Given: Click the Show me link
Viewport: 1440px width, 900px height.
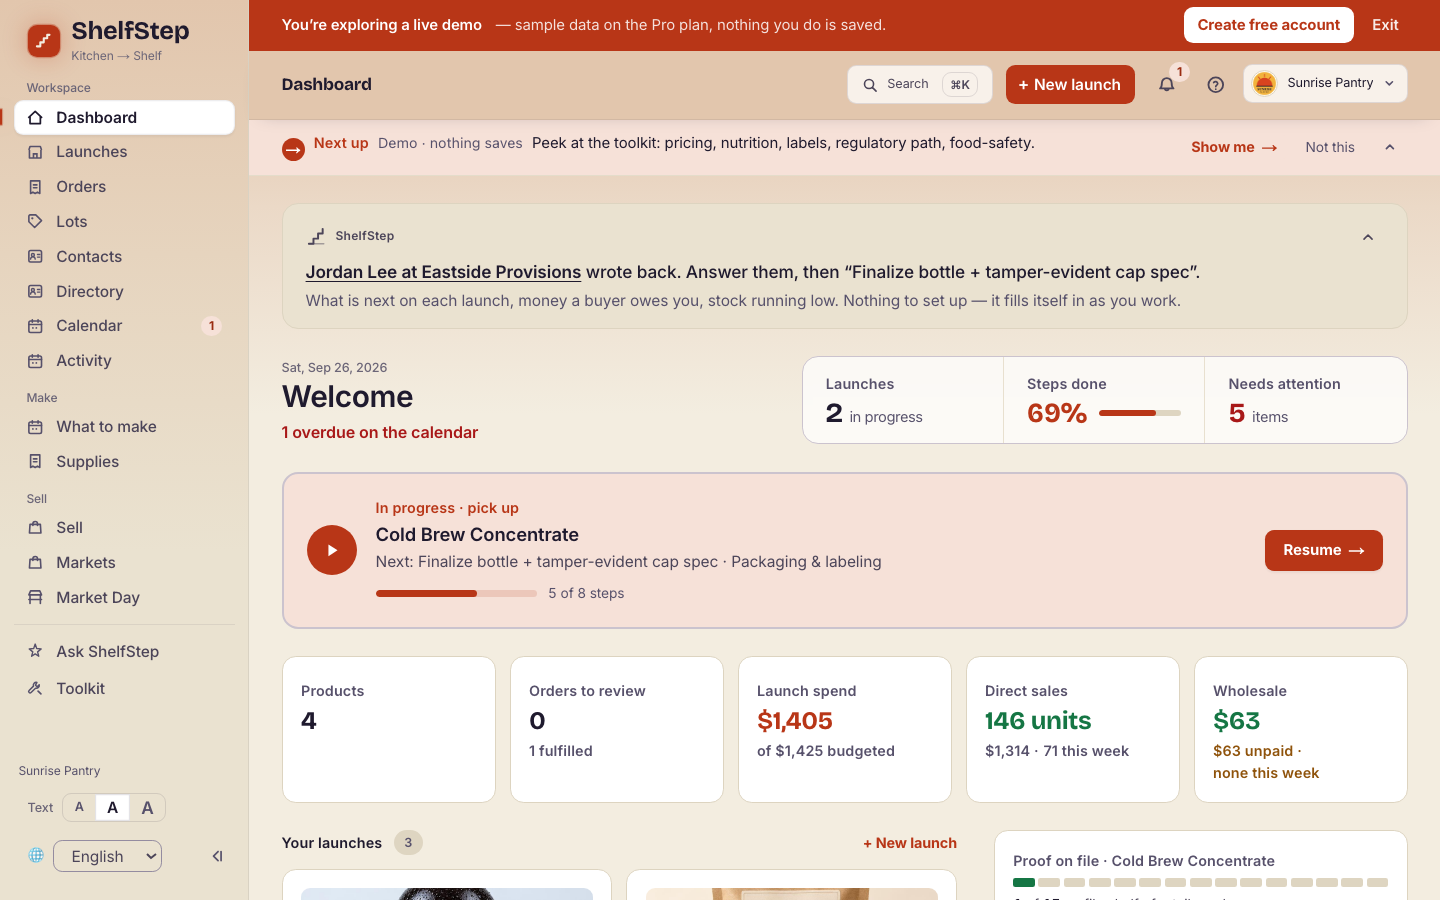Looking at the screenshot, I should click(1234, 147).
